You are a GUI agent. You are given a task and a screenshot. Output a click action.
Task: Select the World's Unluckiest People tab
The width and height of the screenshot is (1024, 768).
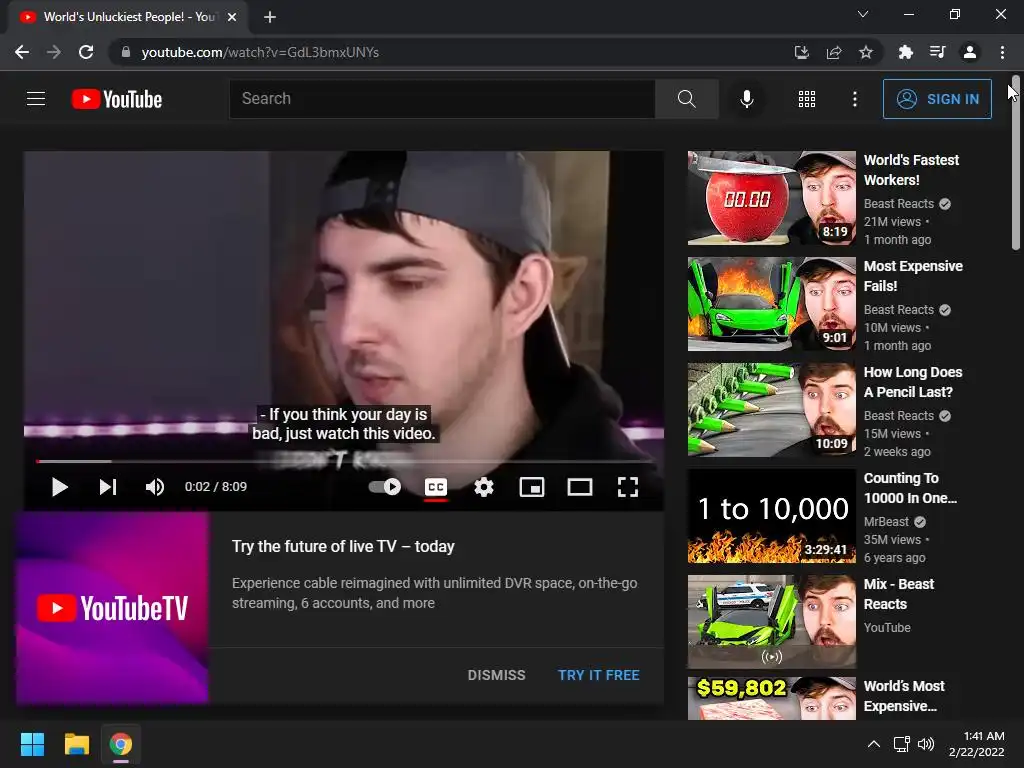128,17
